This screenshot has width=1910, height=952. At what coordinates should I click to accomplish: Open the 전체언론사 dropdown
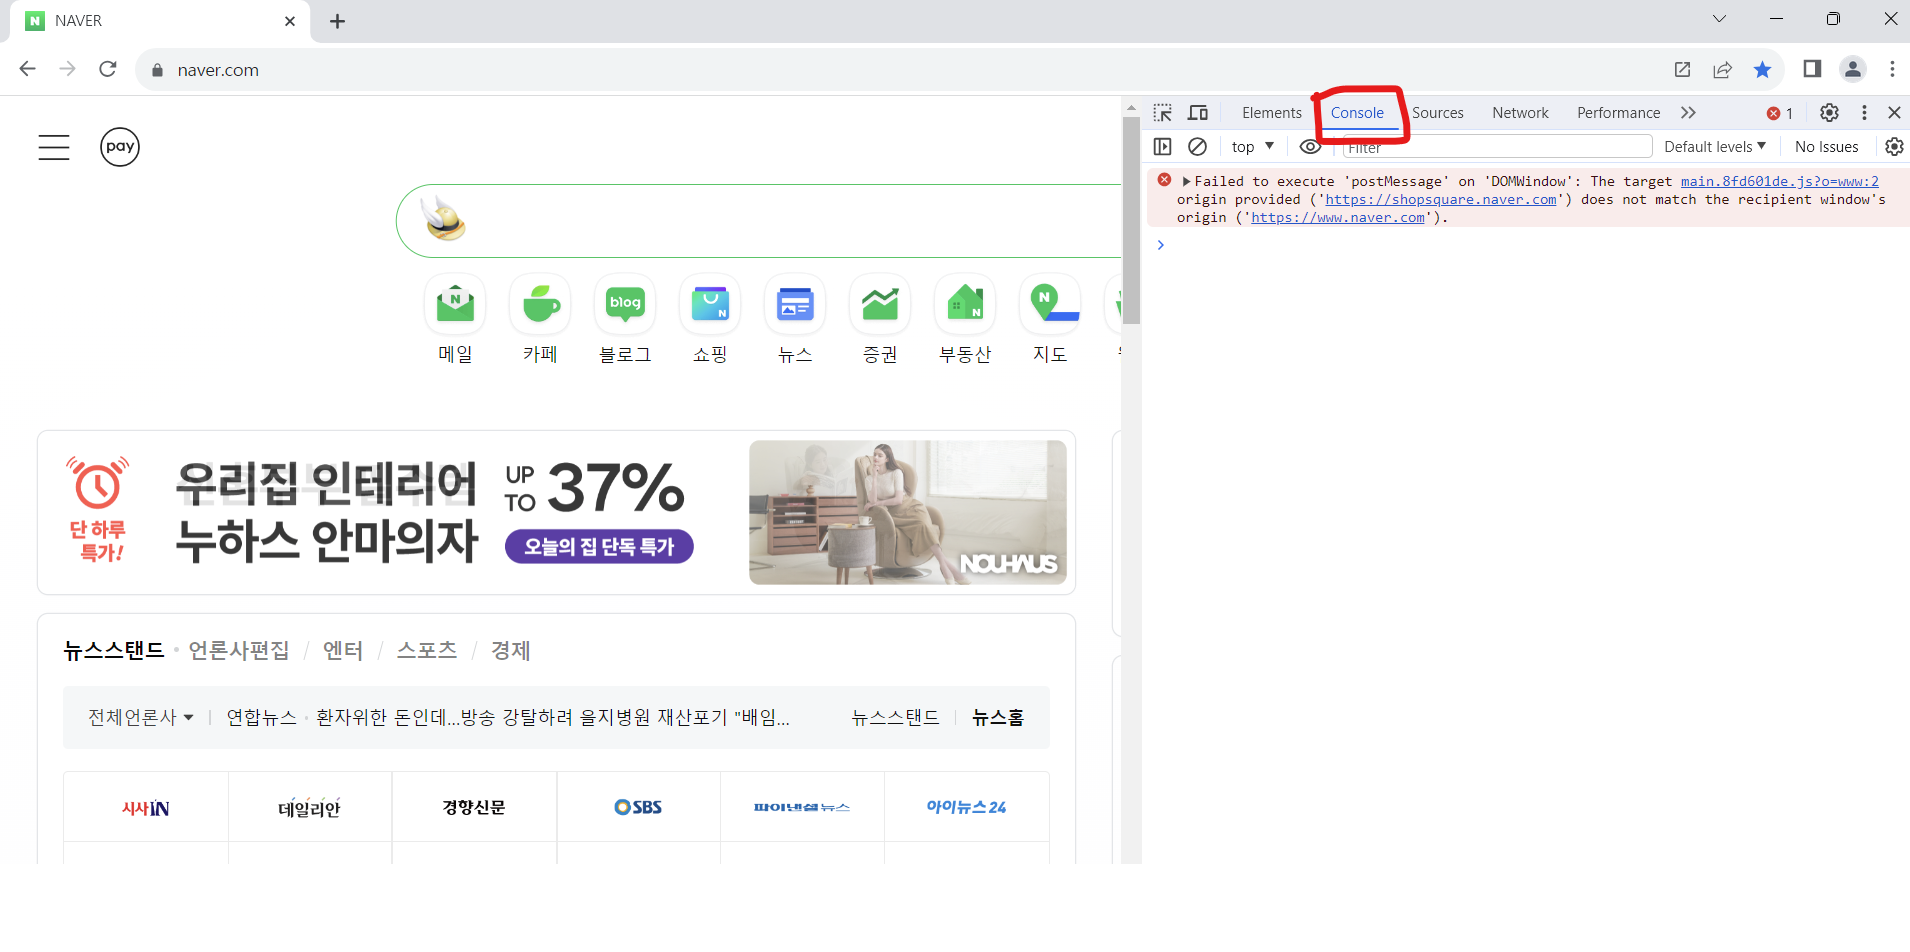pyautogui.click(x=141, y=717)
